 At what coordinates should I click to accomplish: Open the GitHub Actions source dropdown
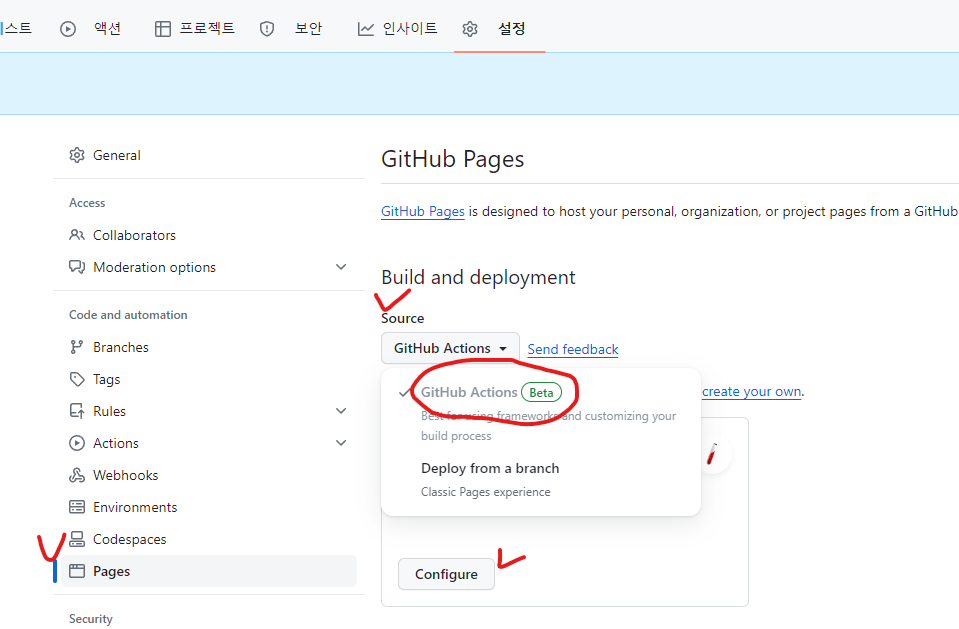coord(450,348)
